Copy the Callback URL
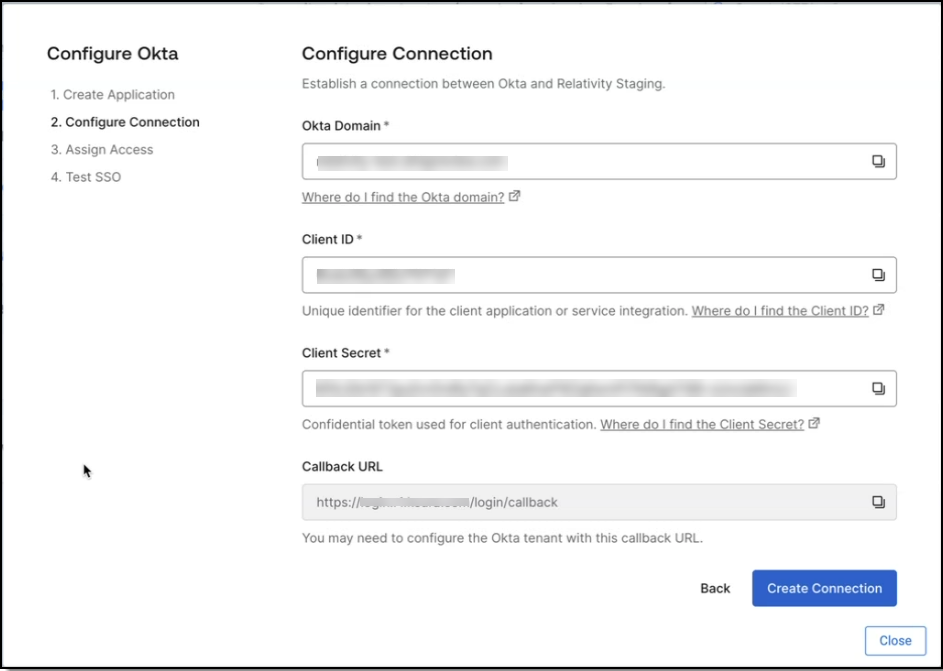943x671 pixels. [x=878, y=502]
